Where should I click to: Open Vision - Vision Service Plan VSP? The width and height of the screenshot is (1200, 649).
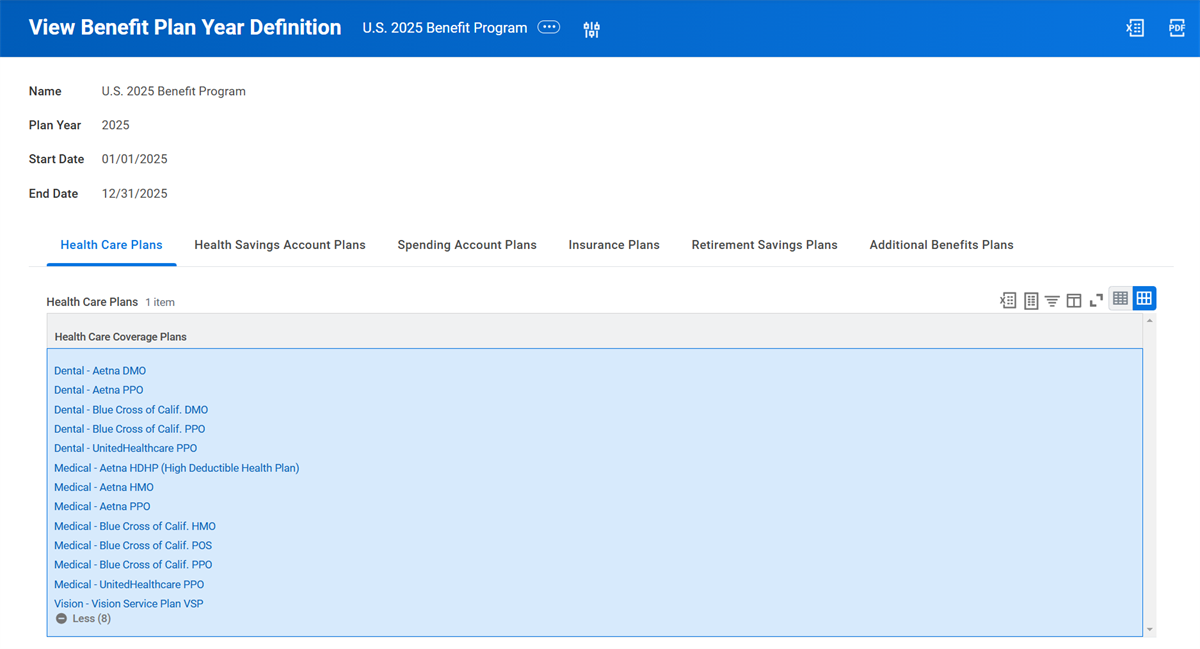129,604
